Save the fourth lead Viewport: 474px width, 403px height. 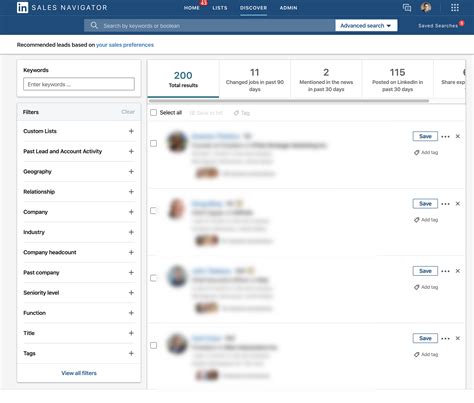click(x=425, y=338)
